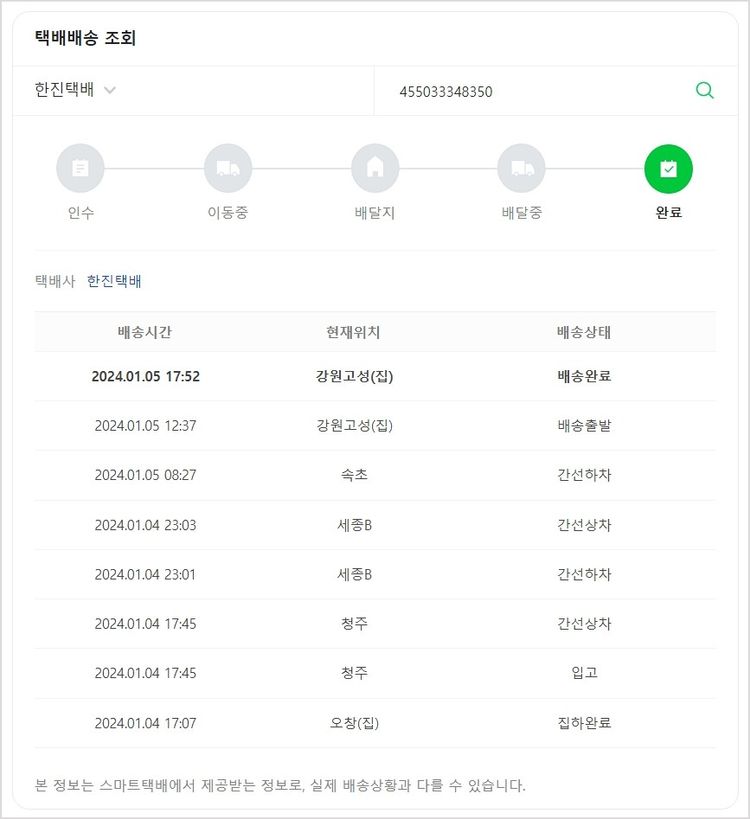The height and width of the screenshot is (819, 750).
Task: Select the 집하완료 status cell
Action: point(584,723)
